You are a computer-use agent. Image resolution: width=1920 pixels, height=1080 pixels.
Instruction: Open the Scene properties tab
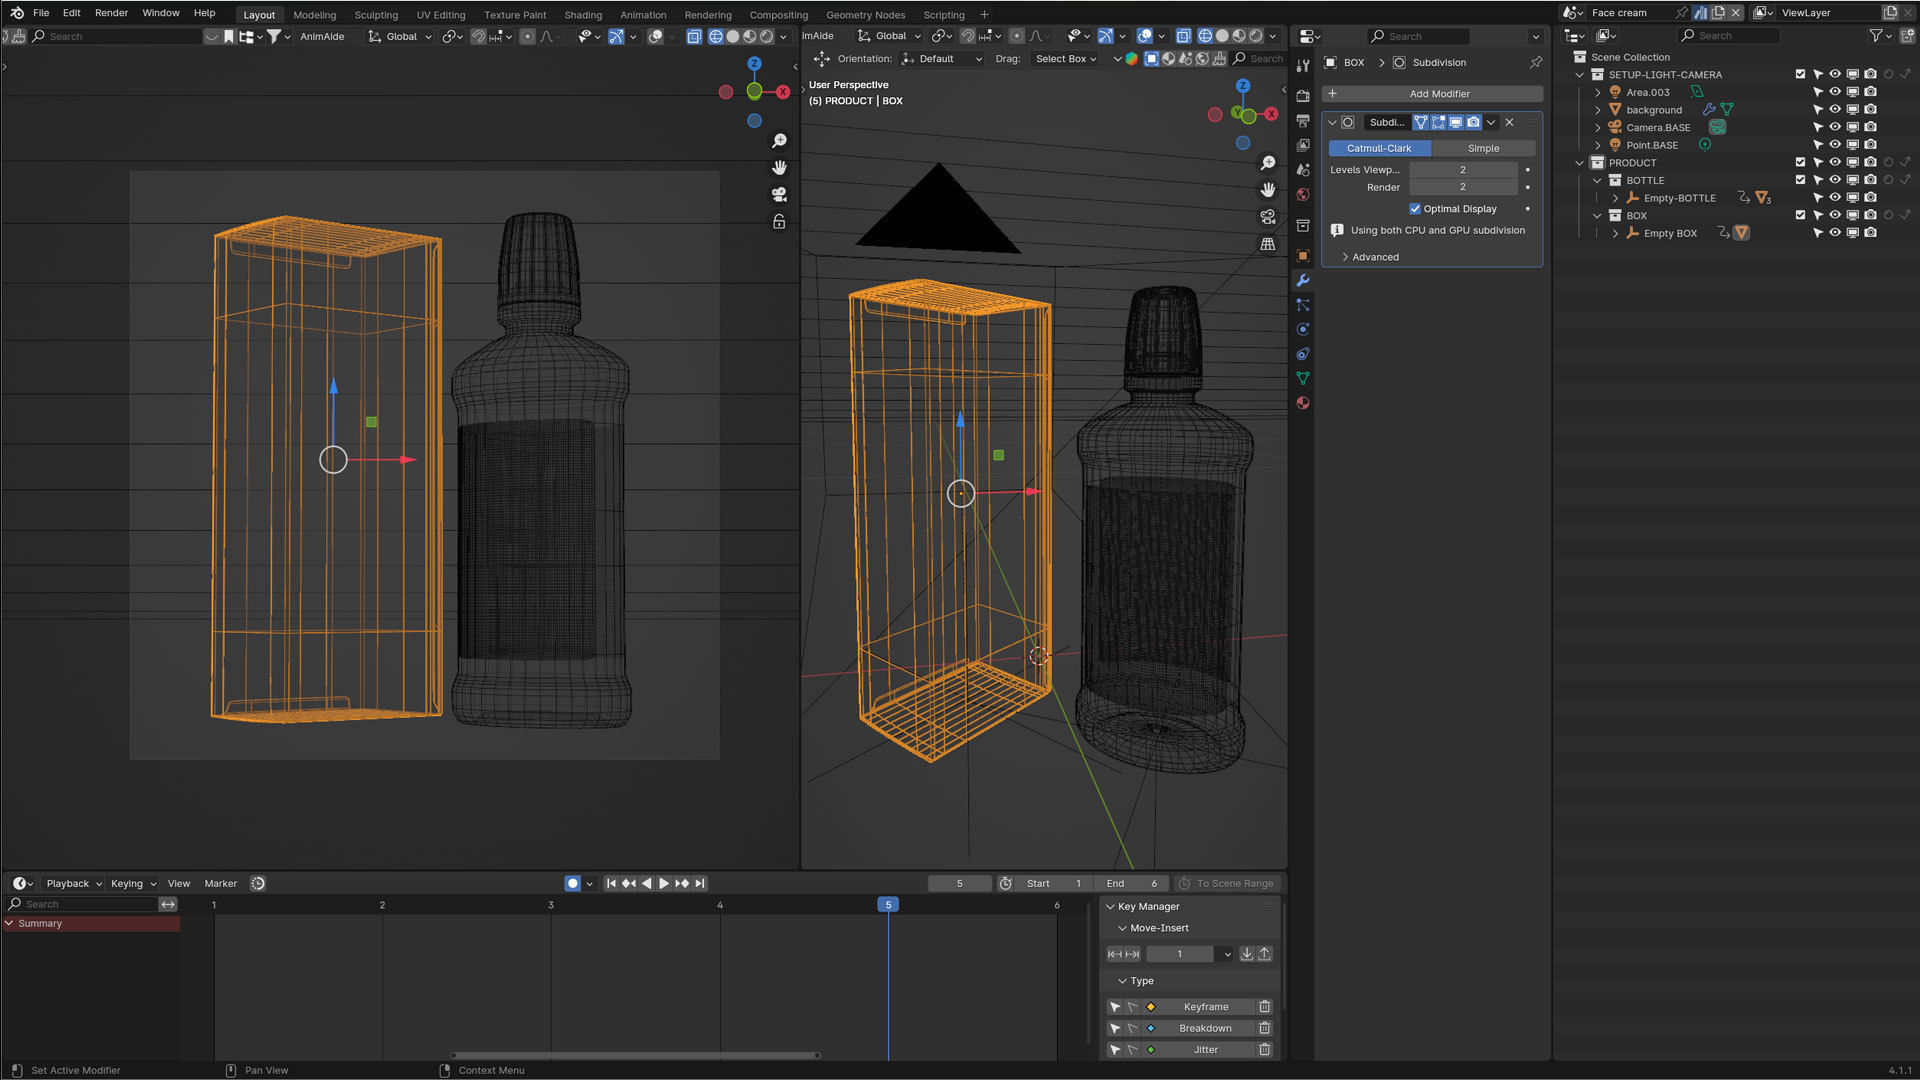point(1302,170)
